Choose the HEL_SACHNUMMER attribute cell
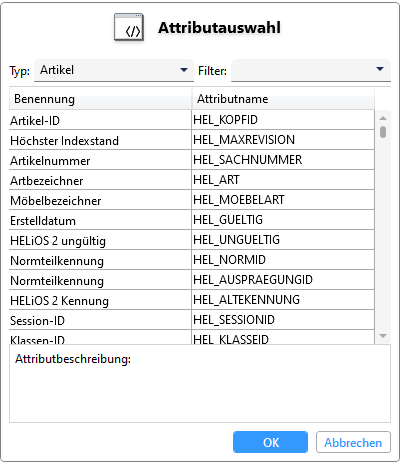The height and width of the screenshot is (465, 402). coord(283,160)
